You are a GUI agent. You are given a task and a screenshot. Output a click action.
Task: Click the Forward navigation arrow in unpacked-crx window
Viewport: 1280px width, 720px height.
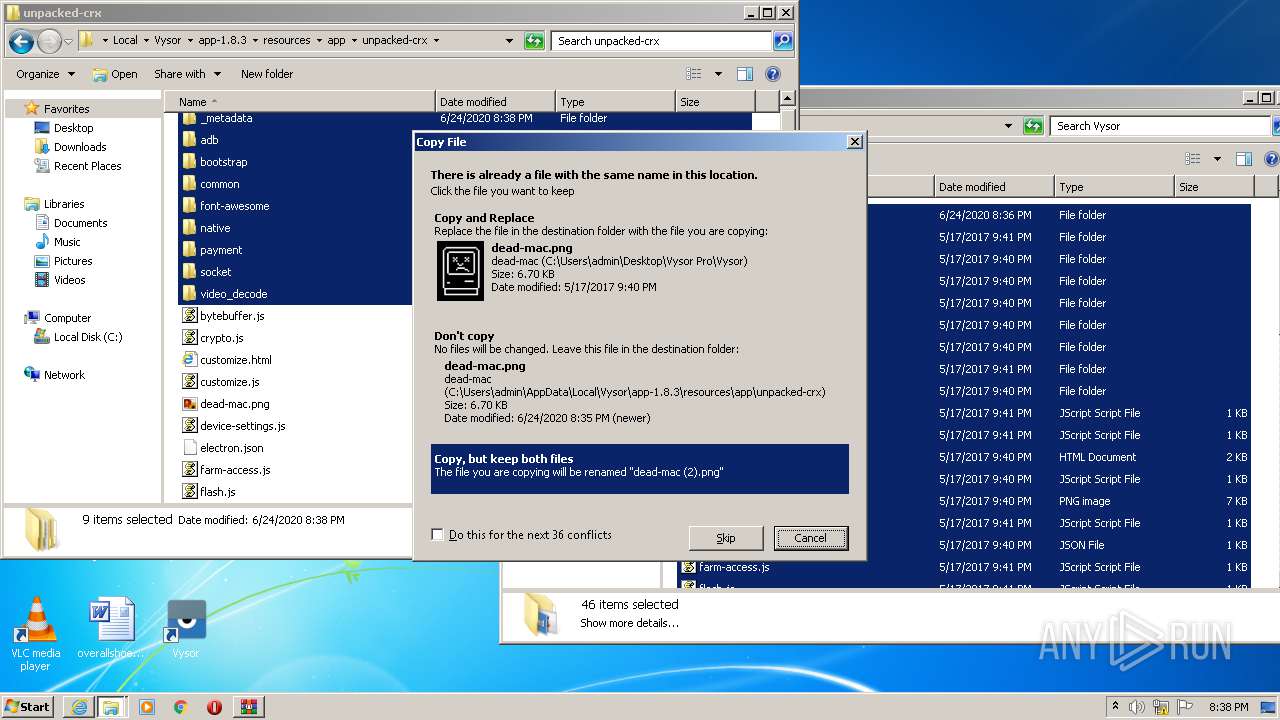(x=48, y=41)
